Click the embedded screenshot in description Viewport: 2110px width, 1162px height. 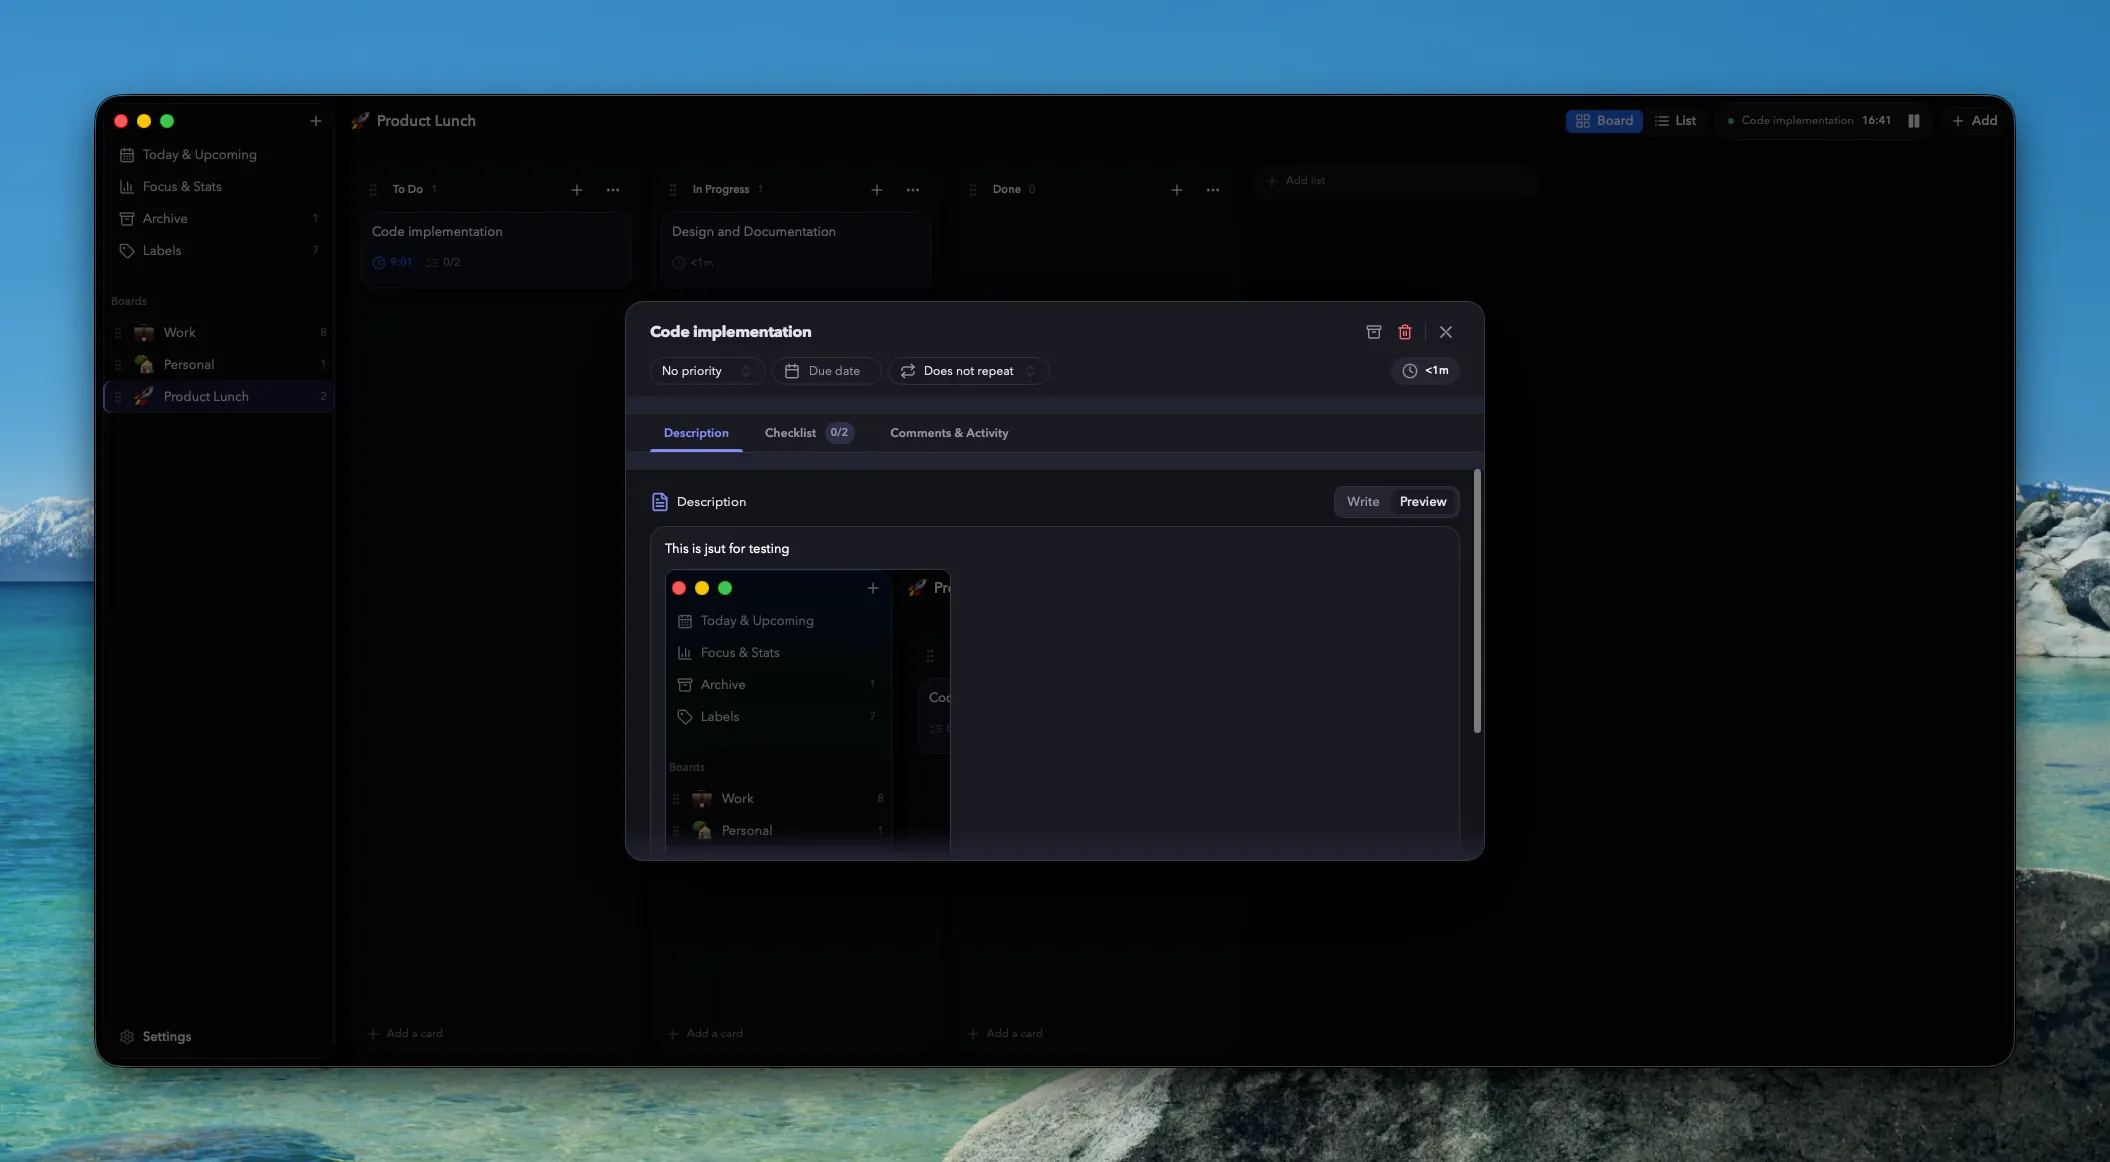[x=807, y=711]
